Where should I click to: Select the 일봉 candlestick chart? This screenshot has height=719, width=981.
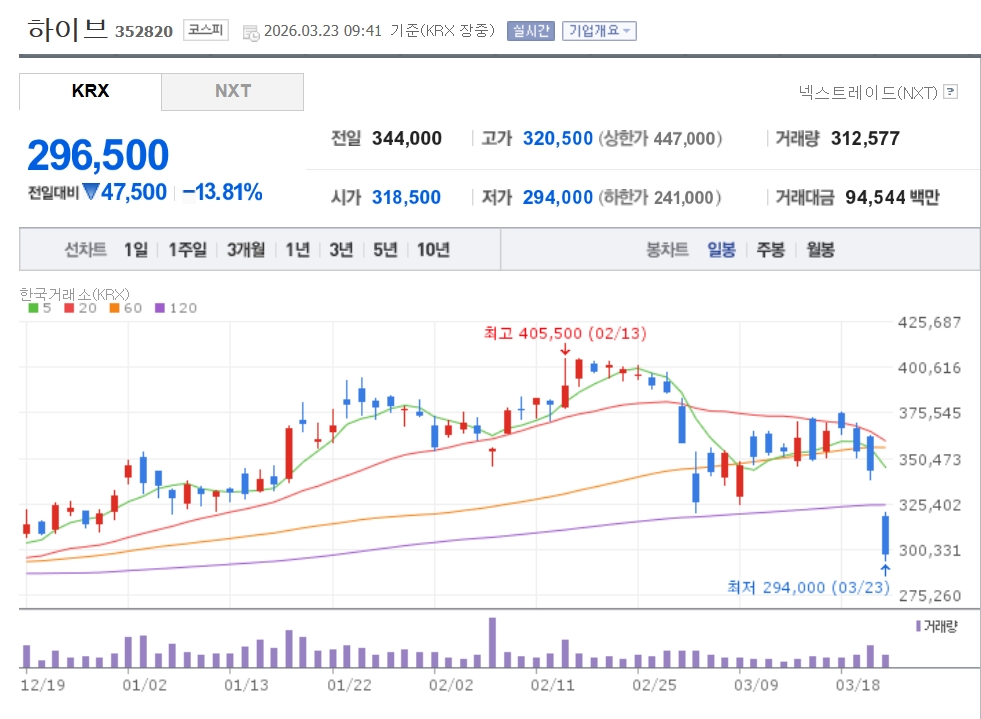(721, 250)
